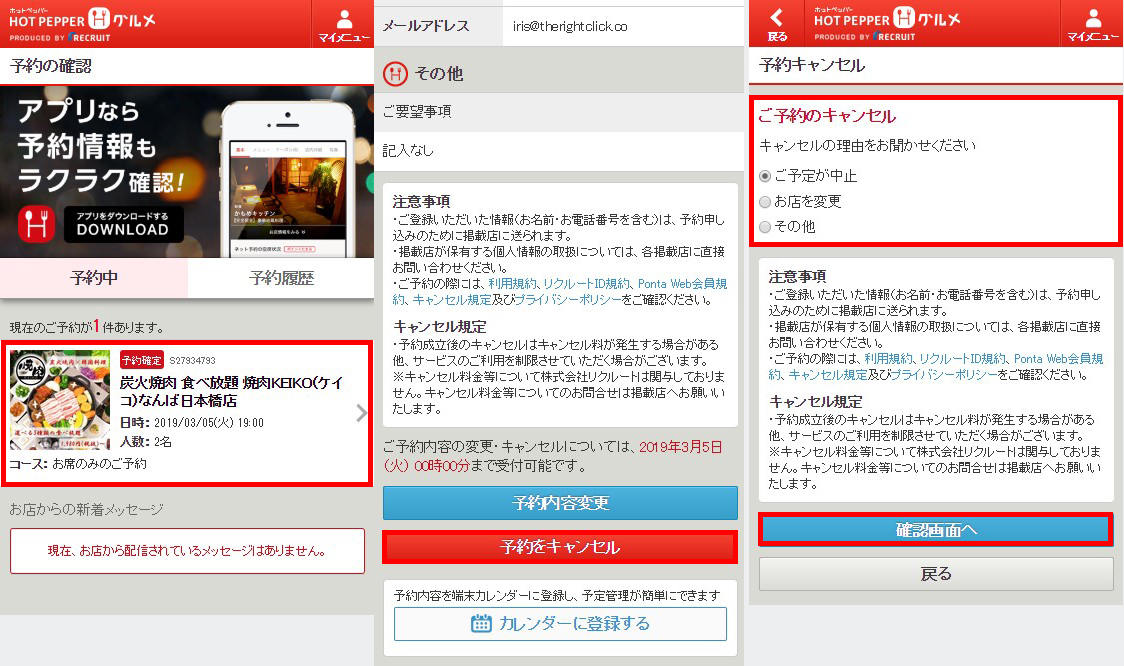Screen dimensions: 1124x666
Task: Open My Menu in the left panel header
Action: [x=343, y=24]
